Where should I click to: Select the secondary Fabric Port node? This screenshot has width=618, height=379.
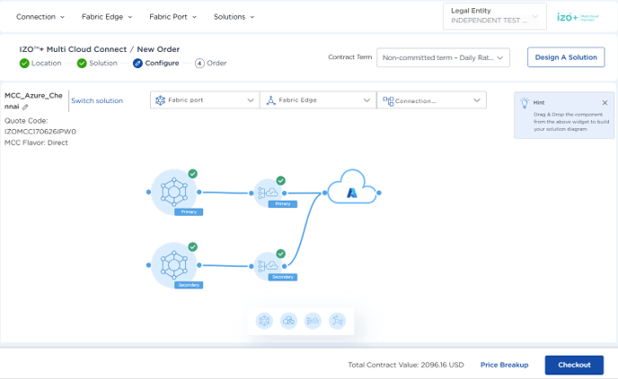tap(174, 265)
